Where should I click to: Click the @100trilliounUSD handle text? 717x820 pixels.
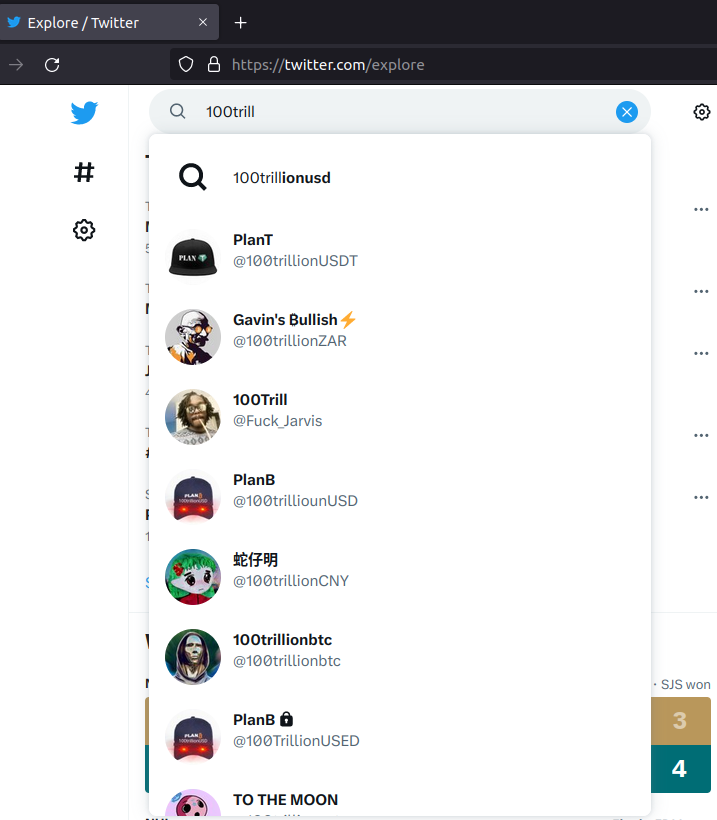pyautogui.click(x=295, y=501)
